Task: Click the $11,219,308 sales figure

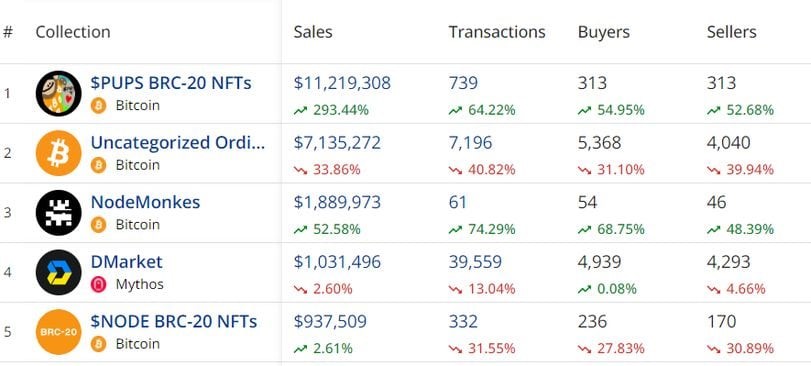Action: [342, 83]
